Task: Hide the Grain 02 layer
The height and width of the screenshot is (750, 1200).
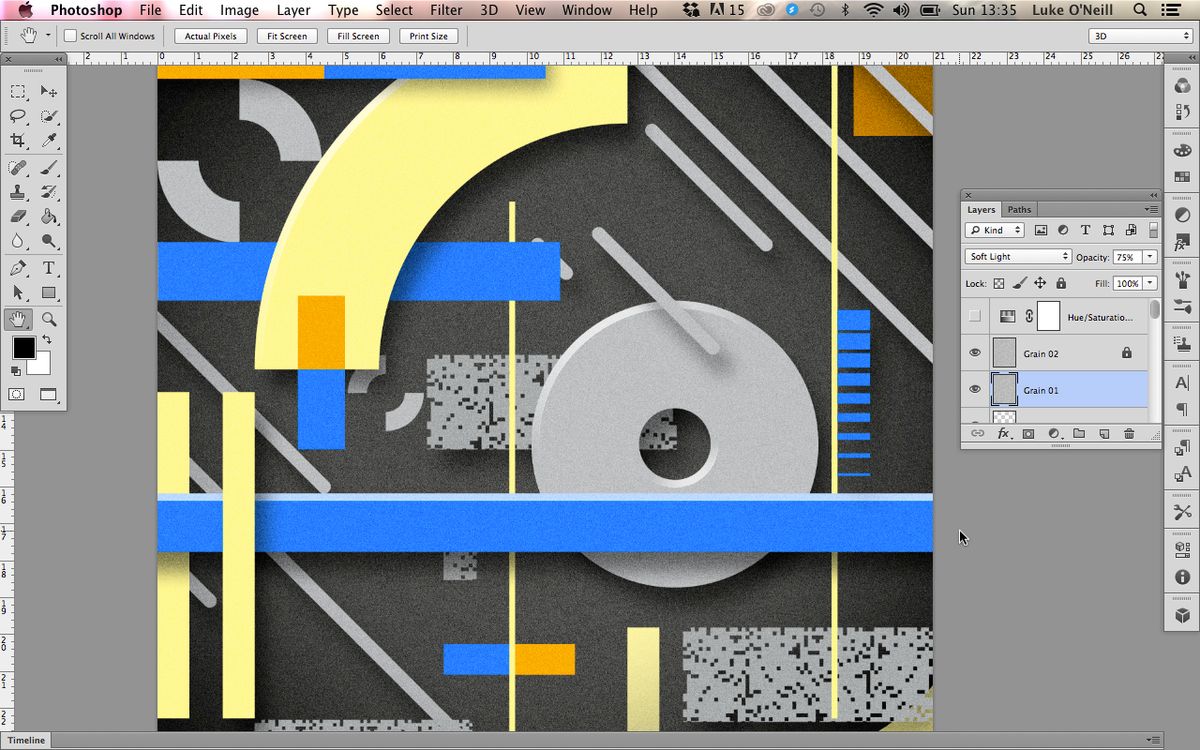Action: [975, 353]
